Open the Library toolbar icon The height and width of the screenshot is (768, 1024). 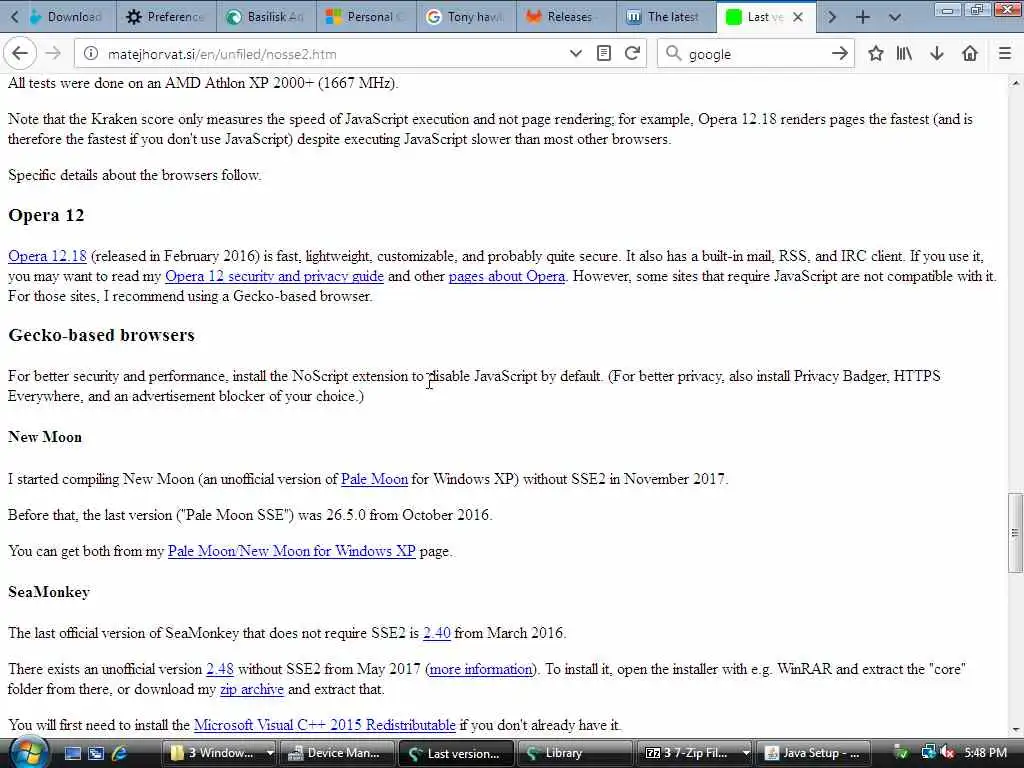click(904, 54)
